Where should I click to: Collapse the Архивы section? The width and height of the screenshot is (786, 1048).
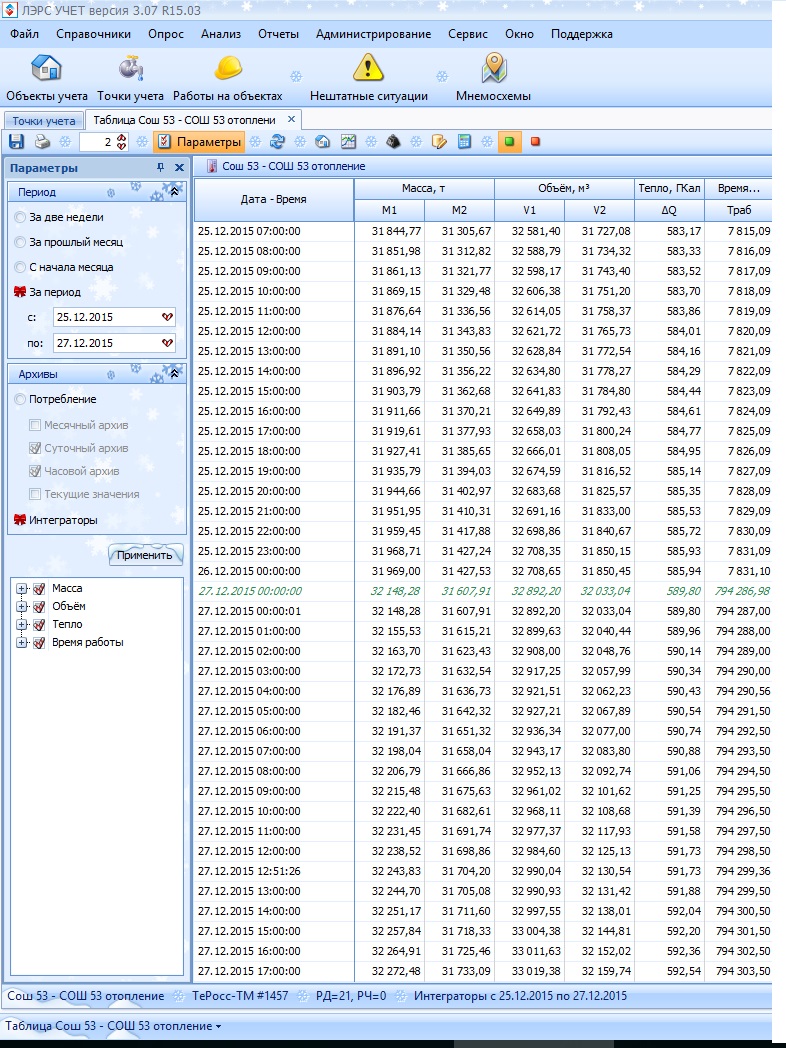pos(174,374)
